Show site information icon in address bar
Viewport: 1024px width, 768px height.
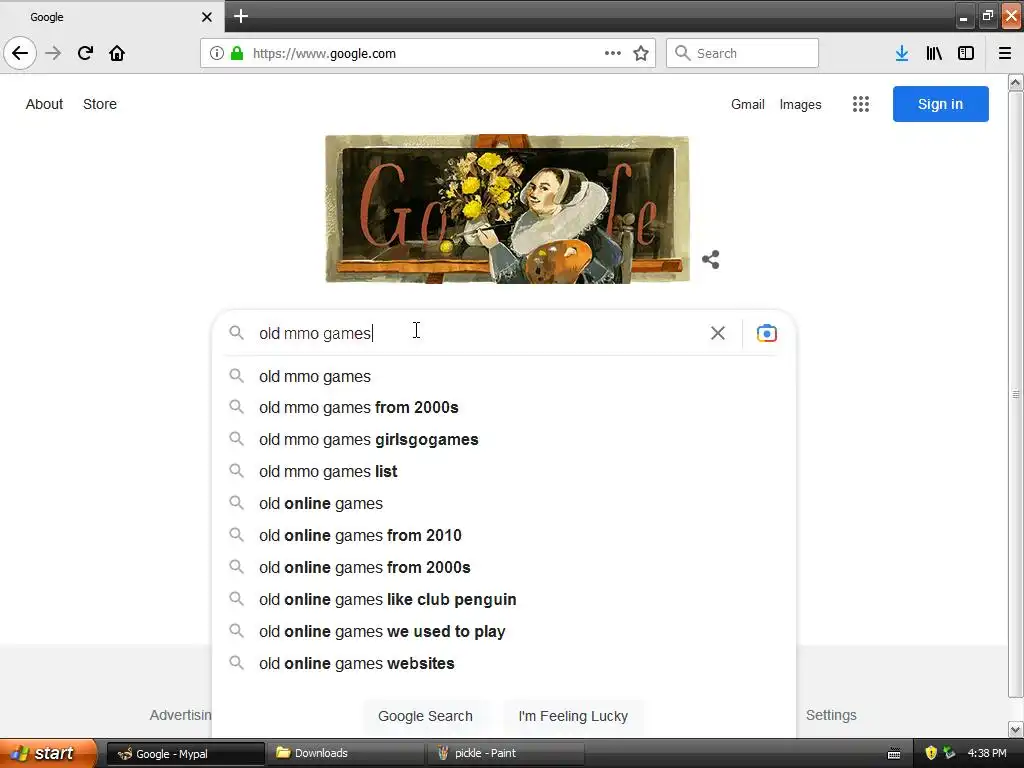coord(217,53)
